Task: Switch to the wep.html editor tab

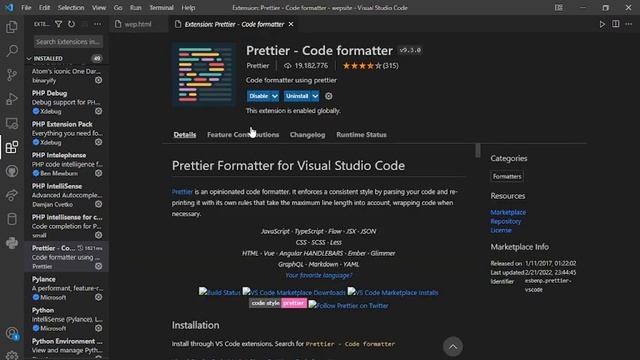Action: pyautogui.click(x=138, y=24)
